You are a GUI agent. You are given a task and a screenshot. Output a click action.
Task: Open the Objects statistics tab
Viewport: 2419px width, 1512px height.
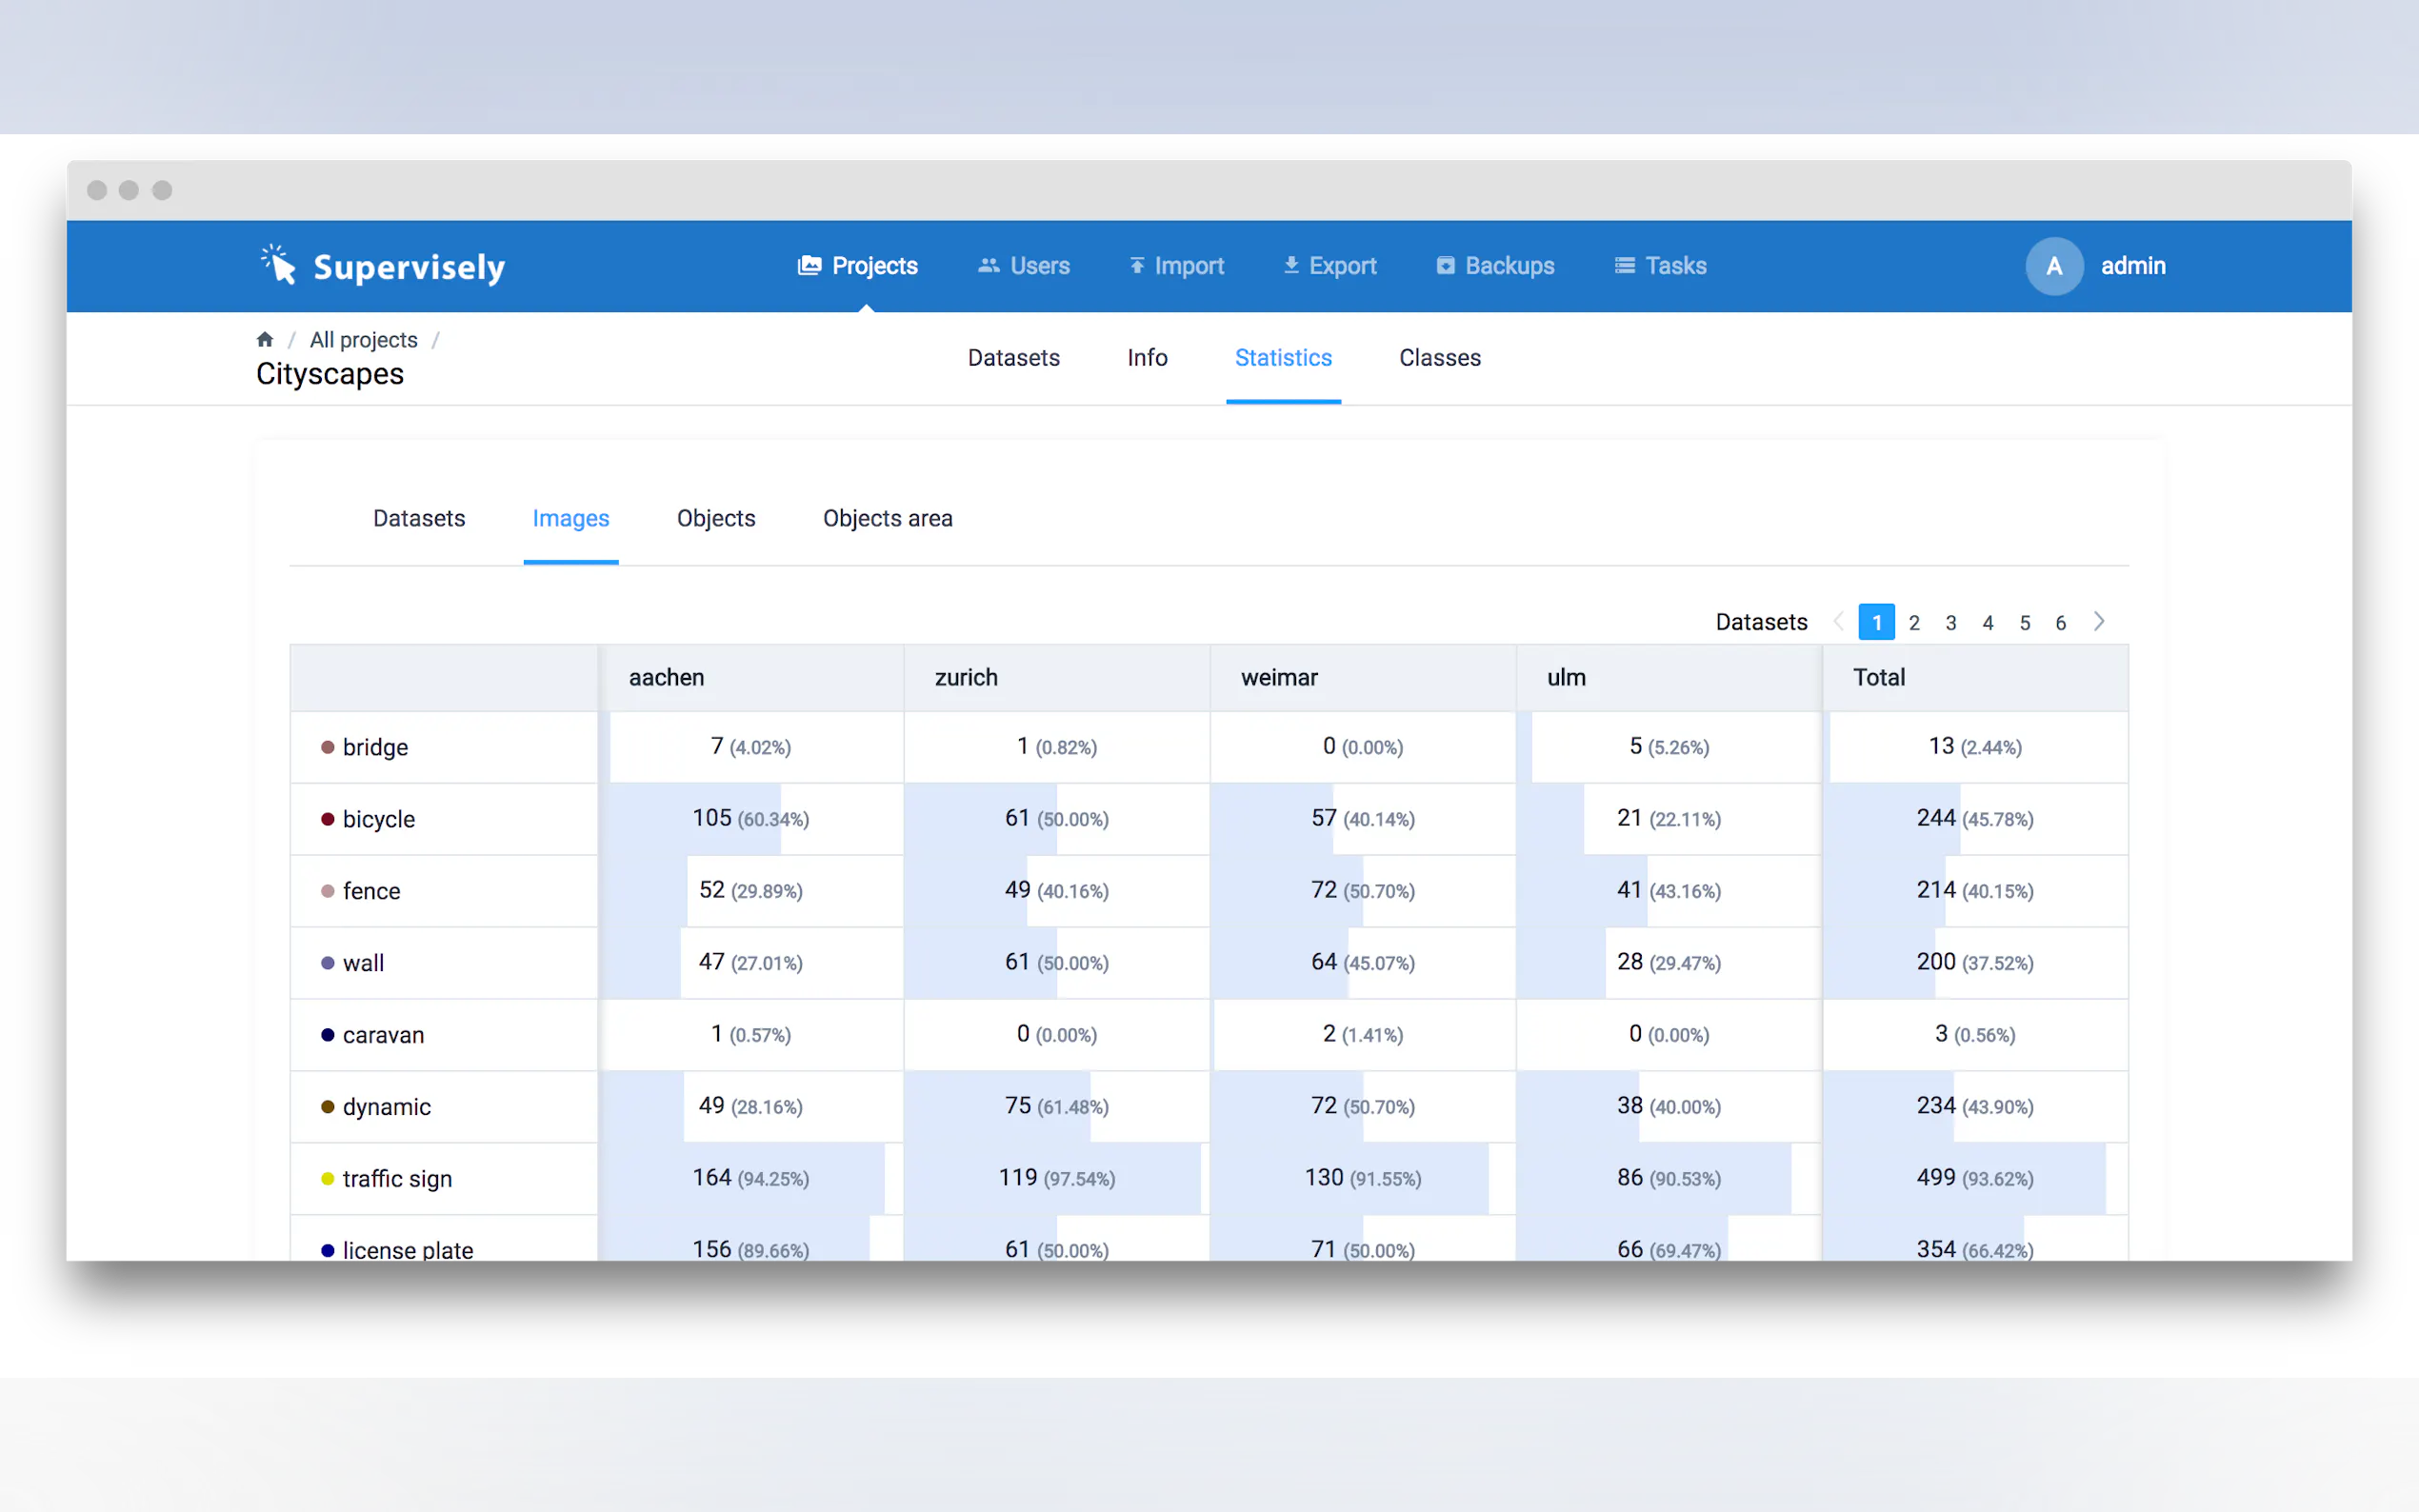(x=716, y=518)
